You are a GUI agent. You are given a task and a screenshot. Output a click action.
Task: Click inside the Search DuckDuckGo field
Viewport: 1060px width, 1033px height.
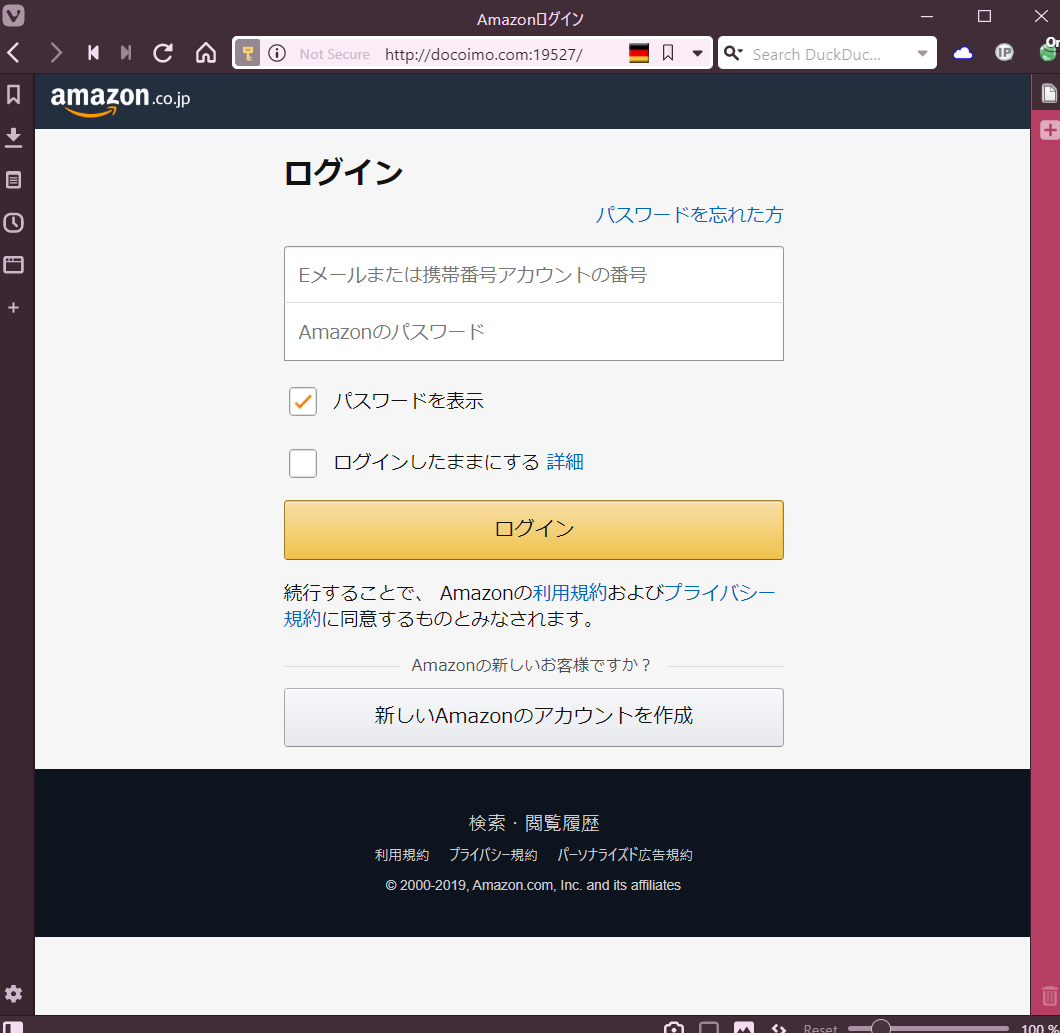828,54
